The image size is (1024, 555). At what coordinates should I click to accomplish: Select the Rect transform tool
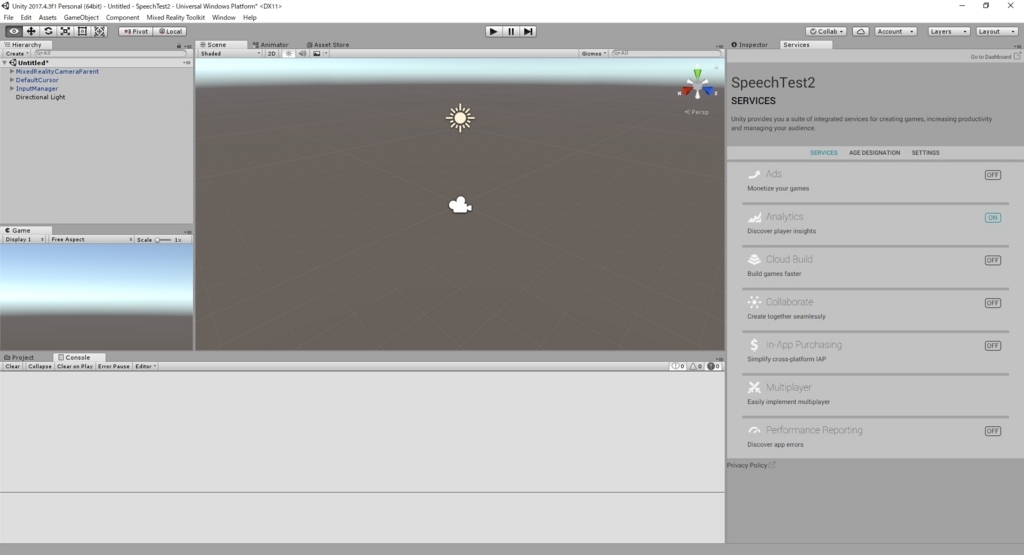click(x=82, y=31)
